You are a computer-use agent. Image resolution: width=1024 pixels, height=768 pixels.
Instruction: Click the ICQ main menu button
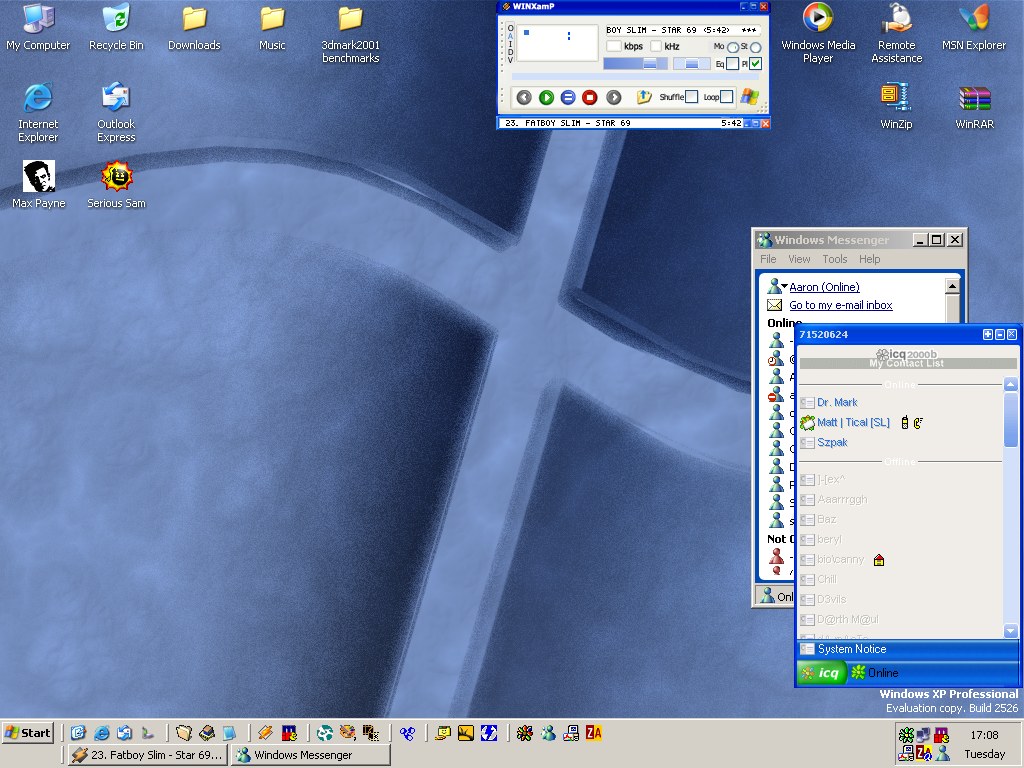822,673
